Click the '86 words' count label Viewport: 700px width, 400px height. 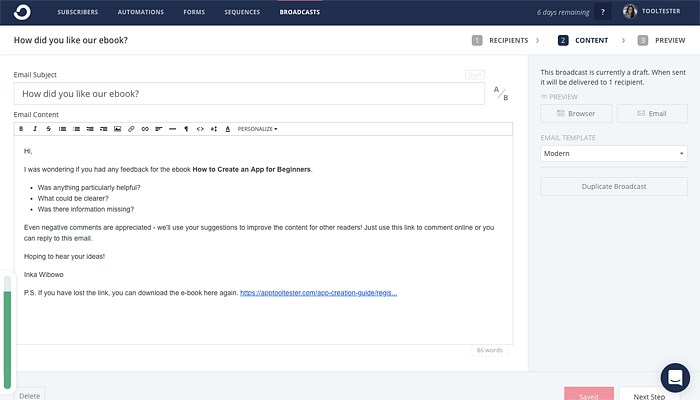[x=489, y=350]
